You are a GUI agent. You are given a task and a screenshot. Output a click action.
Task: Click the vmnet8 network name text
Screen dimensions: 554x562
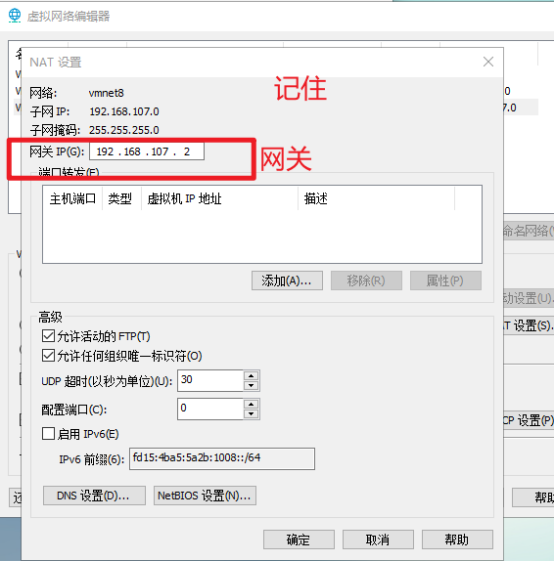tap(106, 93)
